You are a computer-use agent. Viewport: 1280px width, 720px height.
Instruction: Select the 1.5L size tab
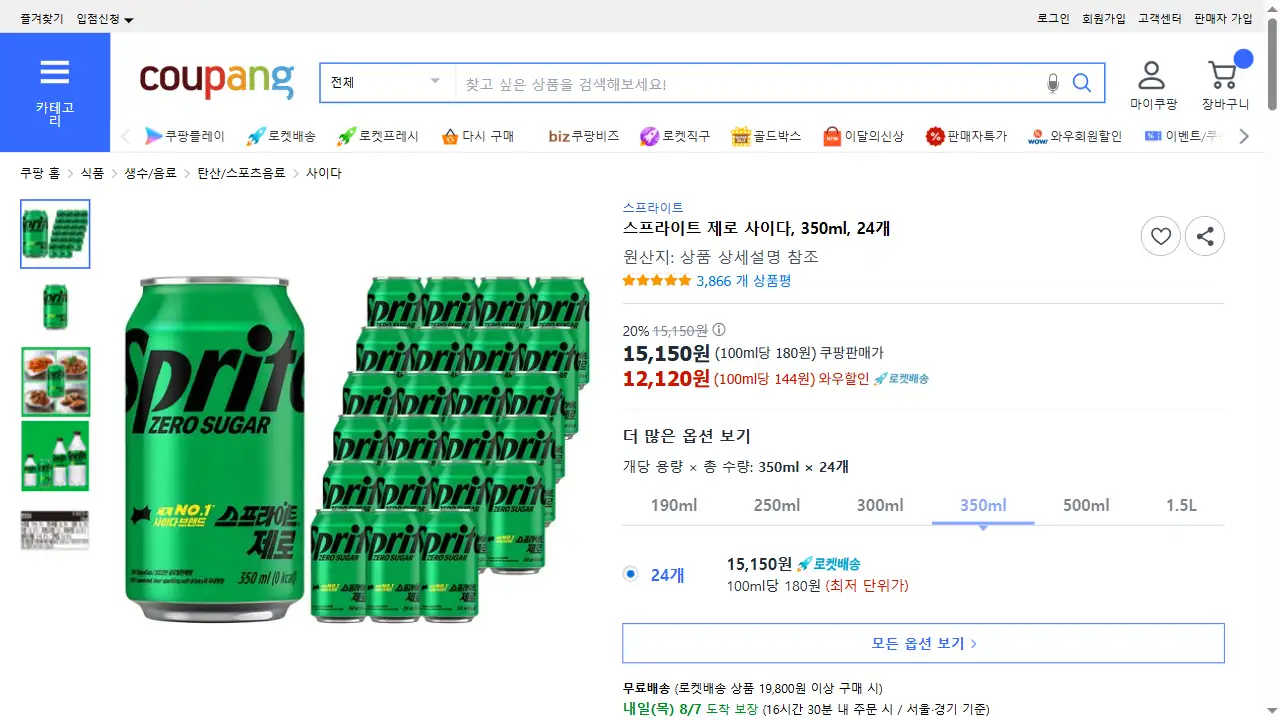(1181, 505)
